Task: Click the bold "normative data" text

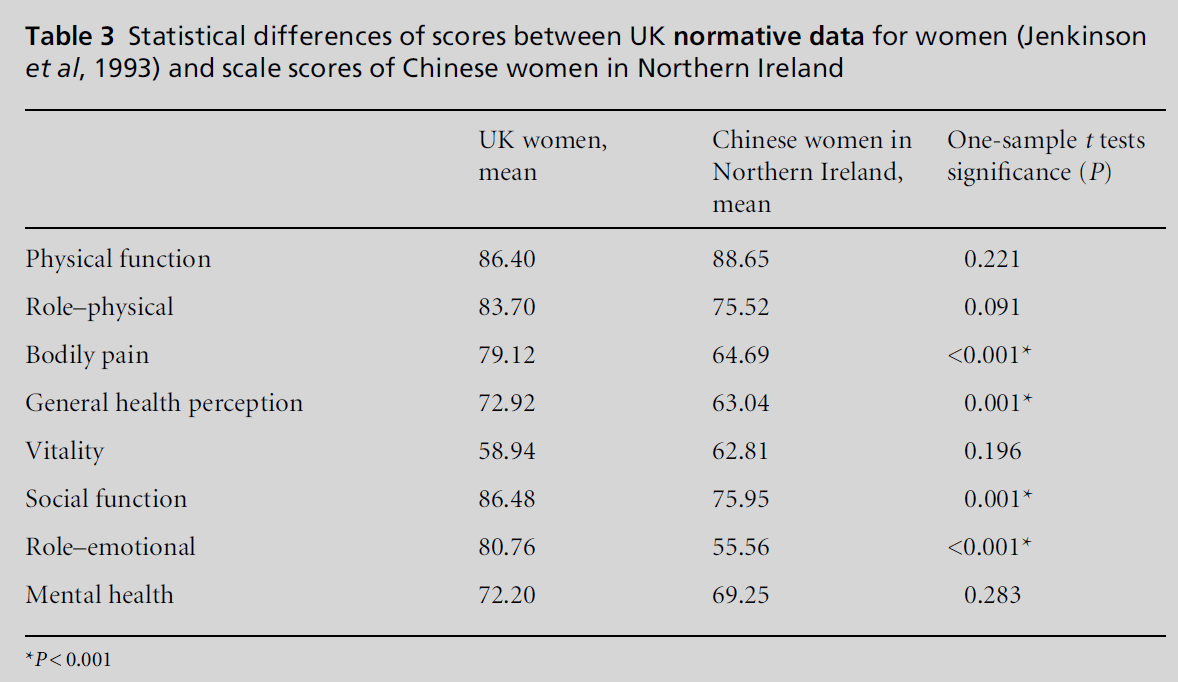Action: click(x=769, y=38)
